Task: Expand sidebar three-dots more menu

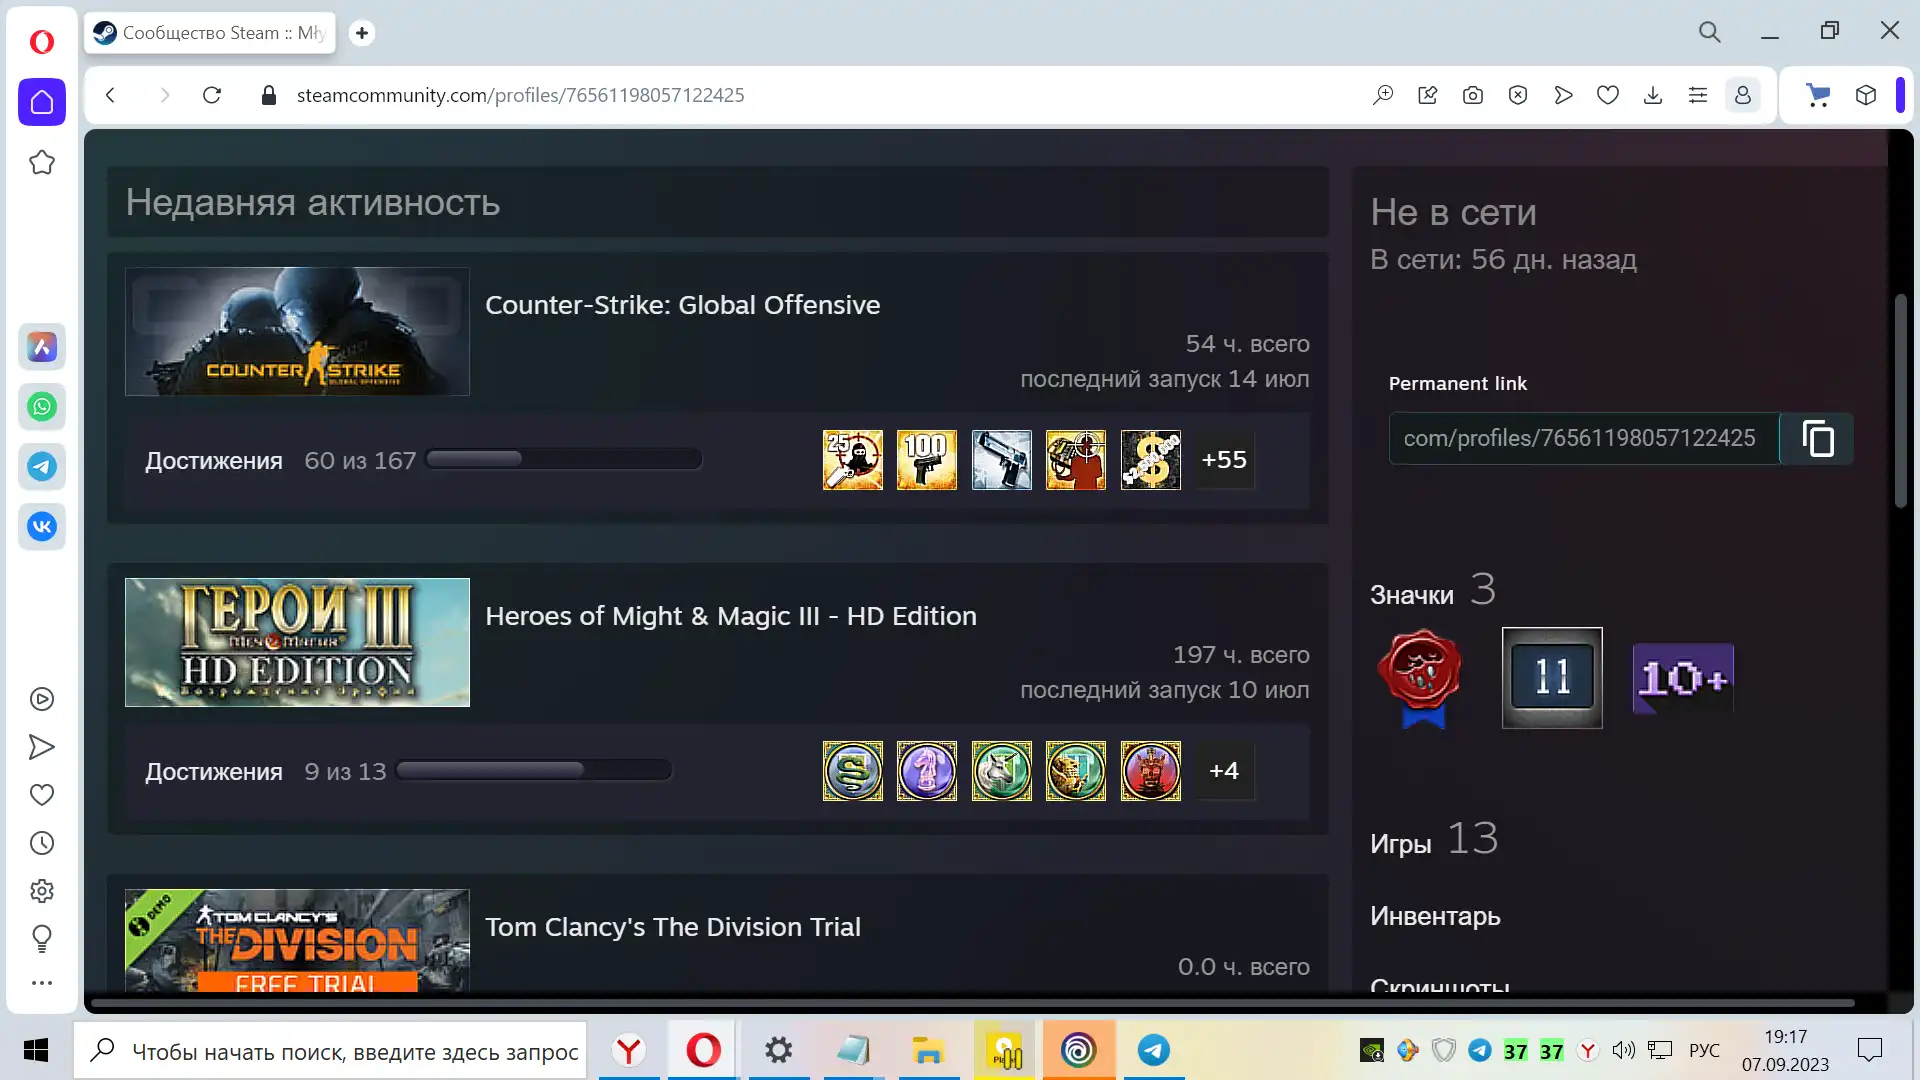Action: (42, 983)
